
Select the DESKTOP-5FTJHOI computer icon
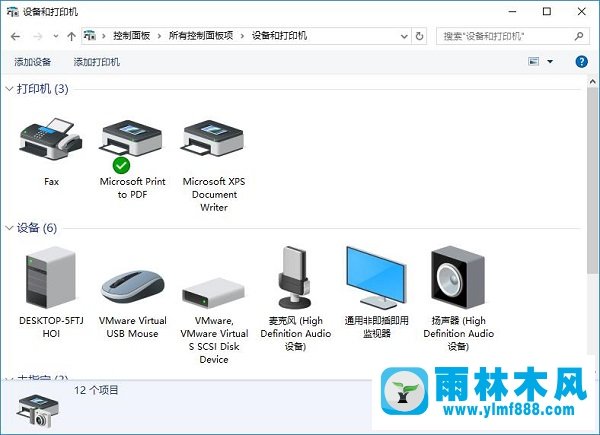[x=50, y=278]
